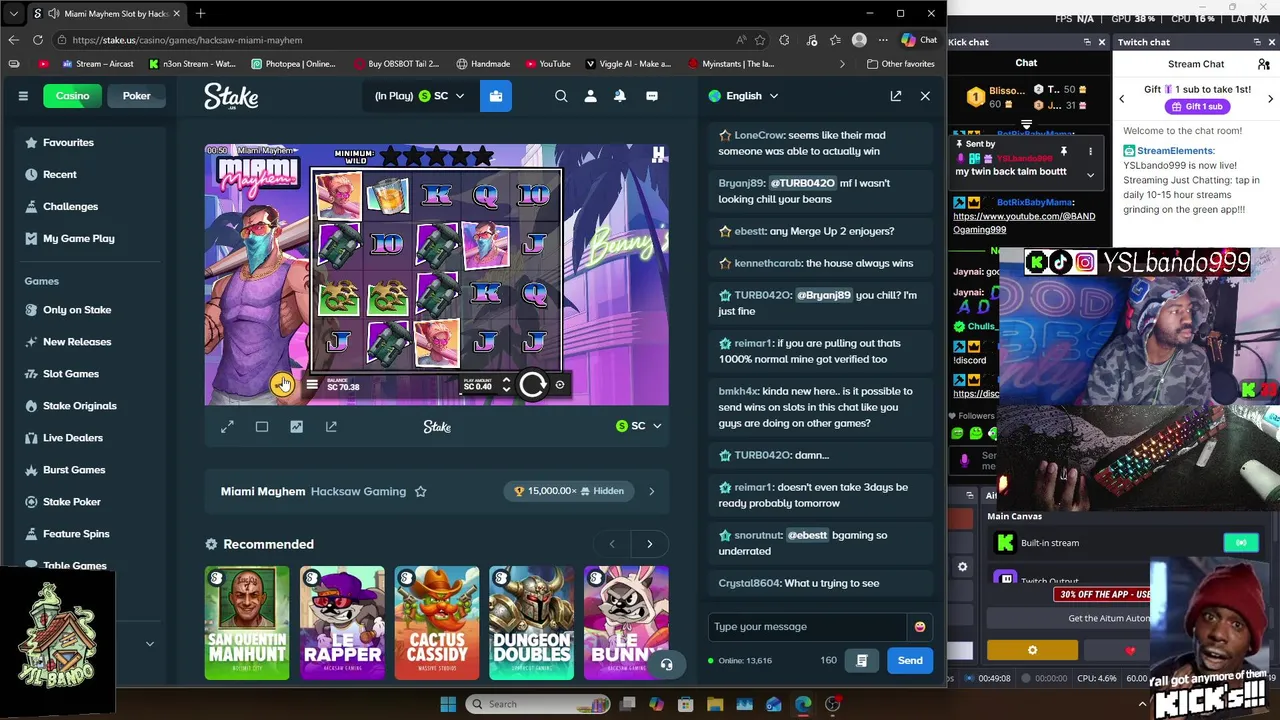Open the emoji picker in chat
This screenshot has height=720, width=1280.
[x=919, y=627]
